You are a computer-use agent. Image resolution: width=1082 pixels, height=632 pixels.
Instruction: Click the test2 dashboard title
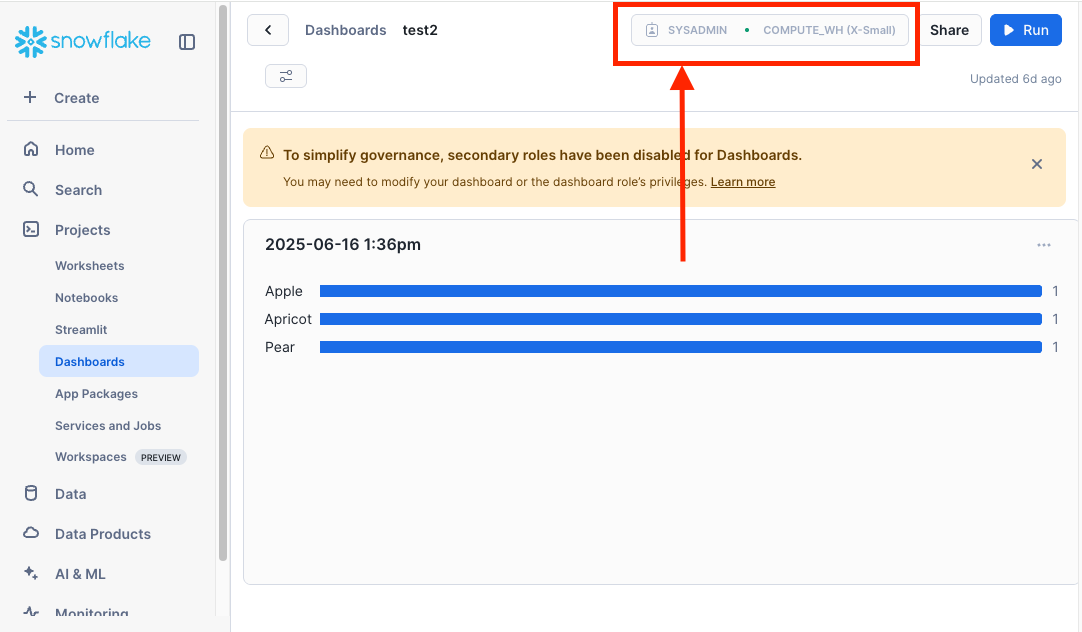pos(420,30)
